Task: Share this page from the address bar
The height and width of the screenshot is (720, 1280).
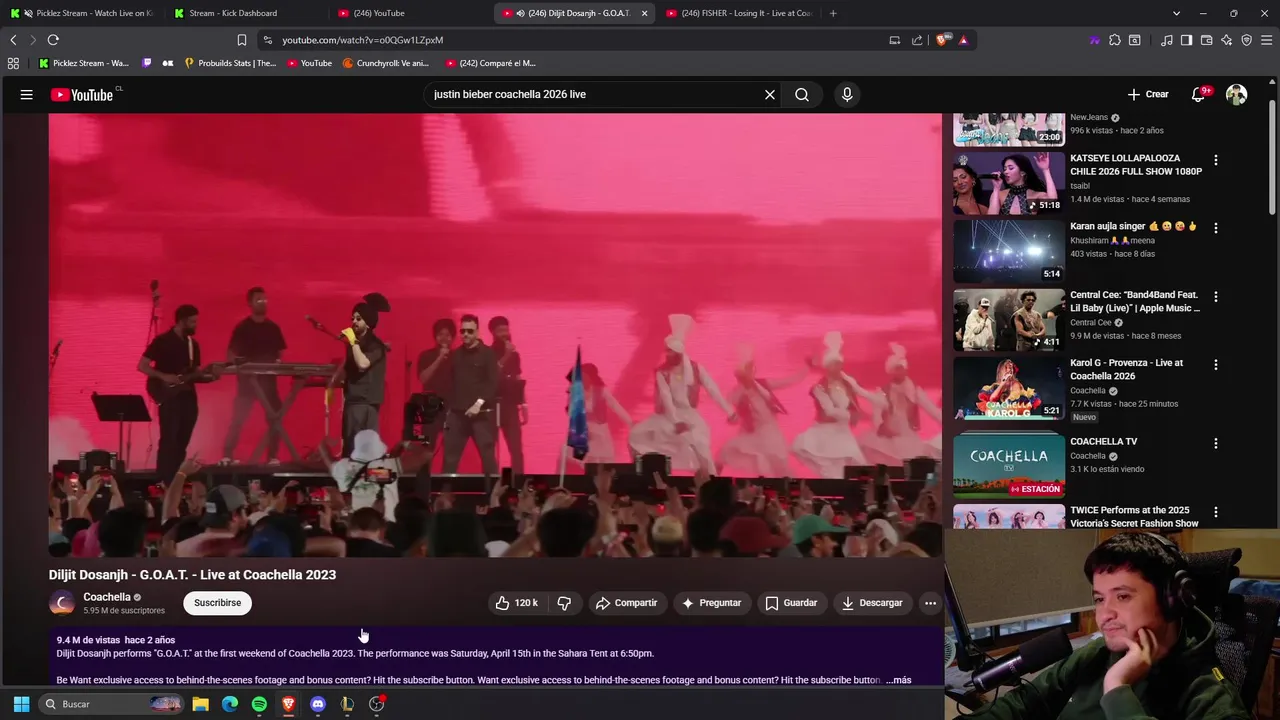Action: (917, 40)
